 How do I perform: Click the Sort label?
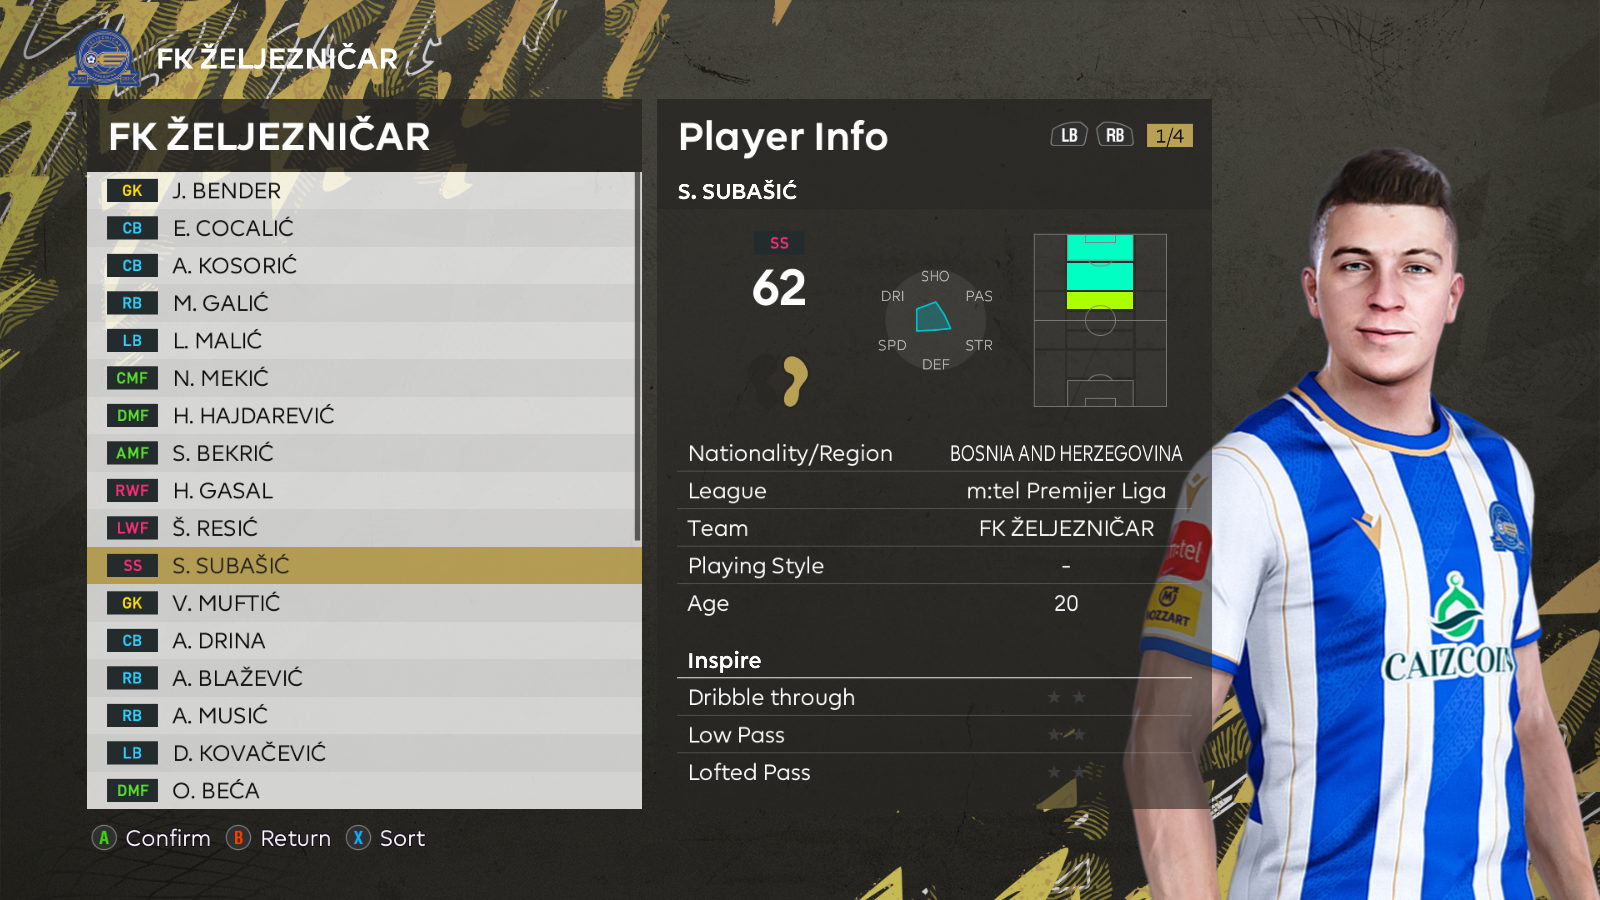click(x=402, y=838)
